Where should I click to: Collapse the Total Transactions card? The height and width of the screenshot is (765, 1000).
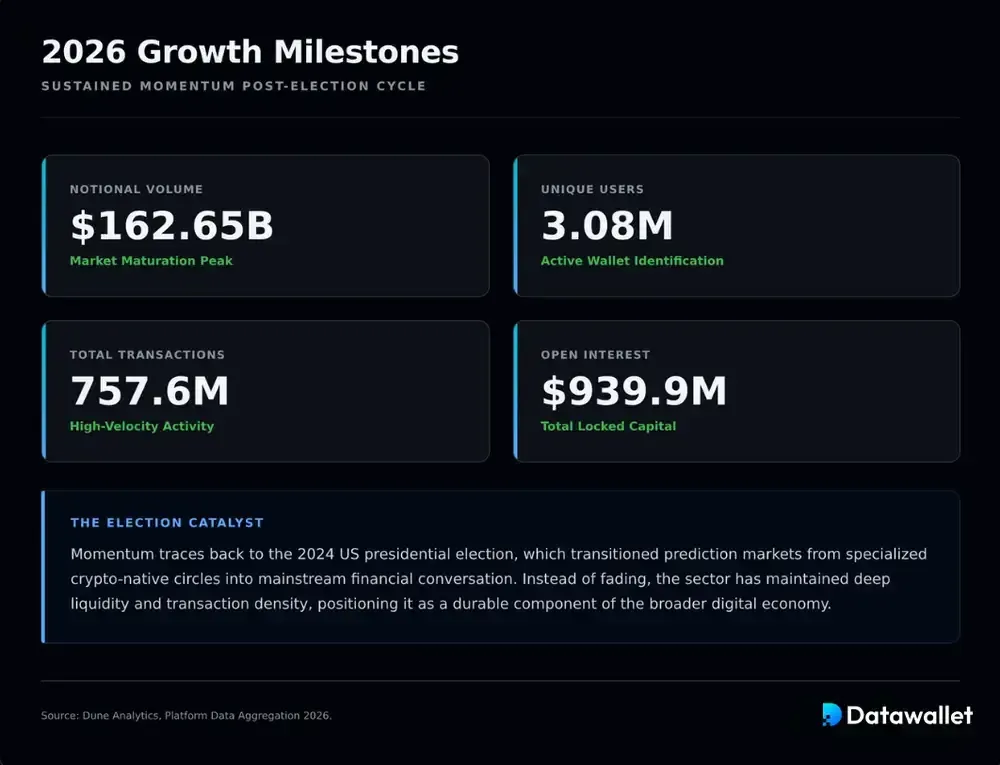click(x=265, y=390)
